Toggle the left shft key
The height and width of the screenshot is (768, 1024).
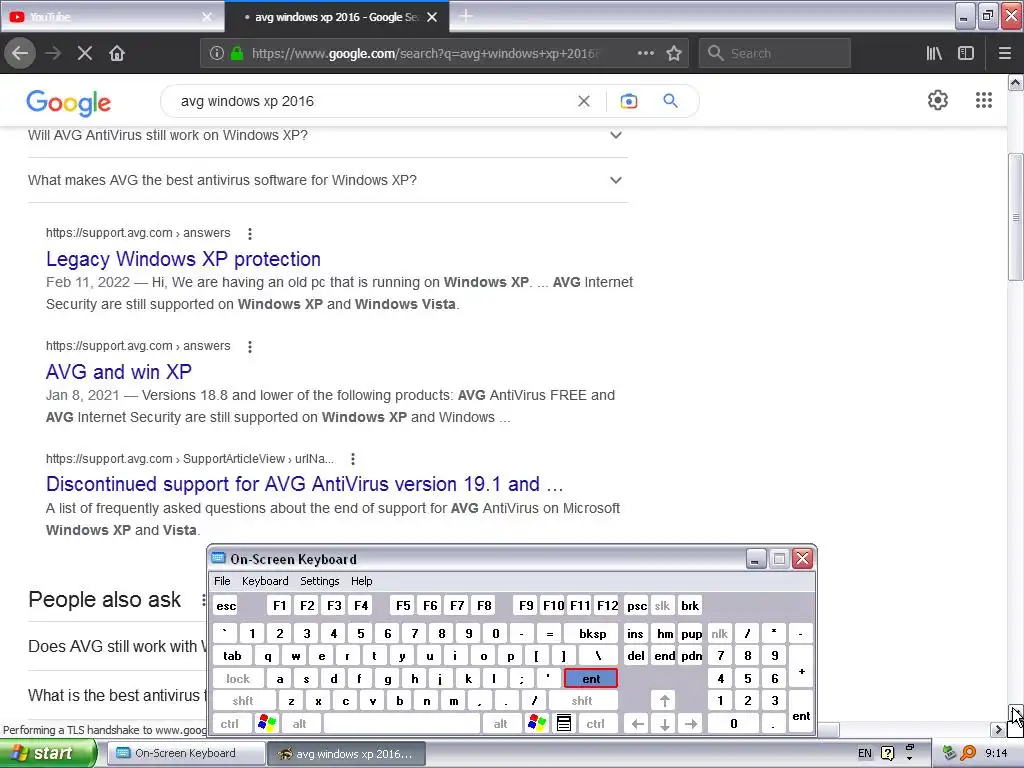click(x=243, y=701)
